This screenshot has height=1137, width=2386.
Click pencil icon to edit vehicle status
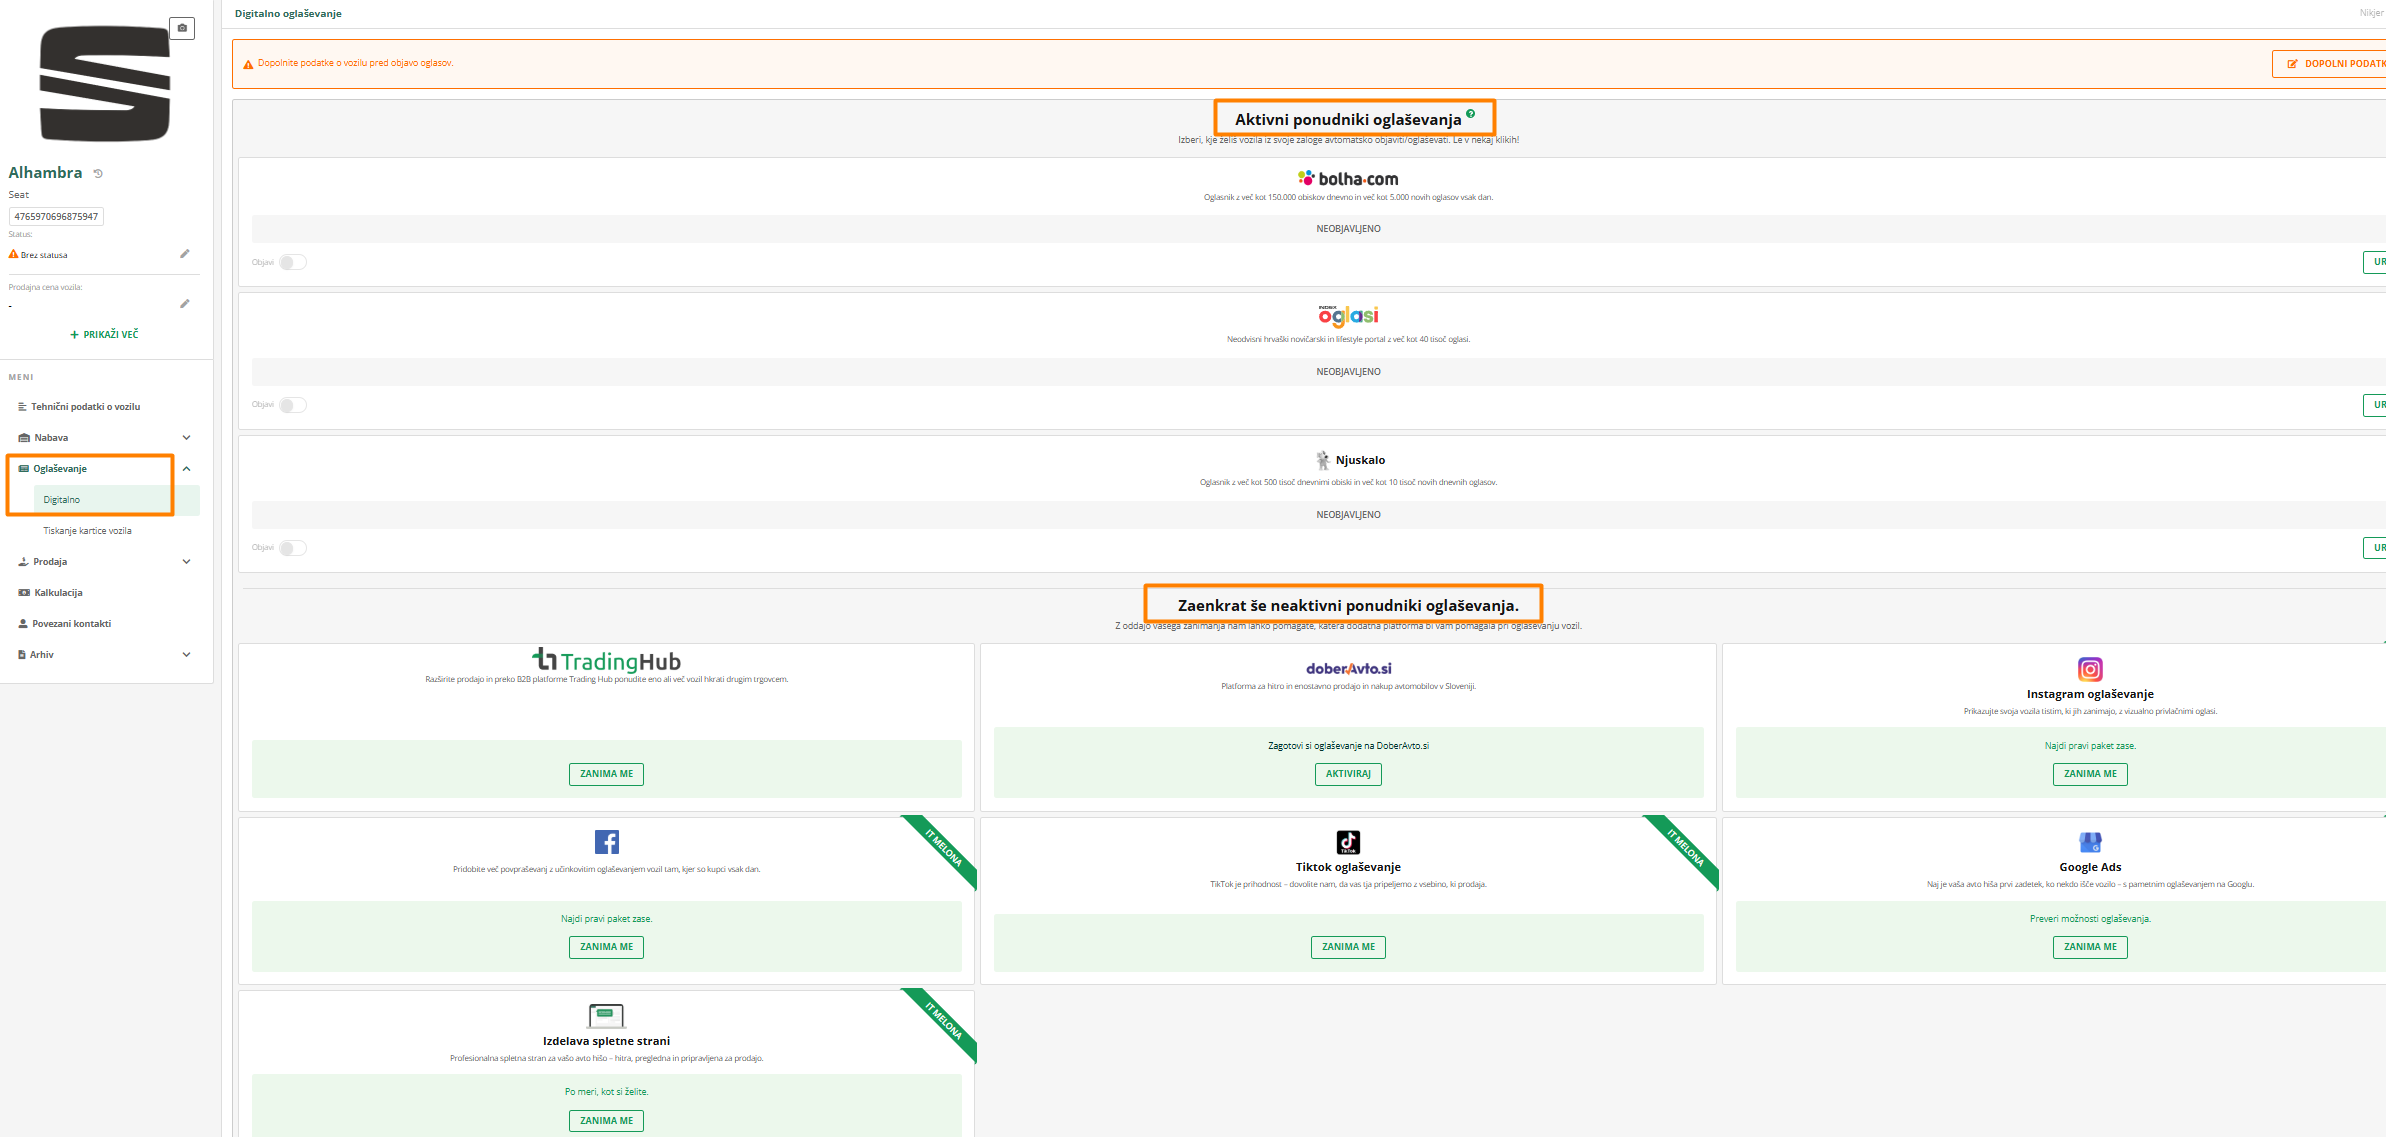(185, 254)
